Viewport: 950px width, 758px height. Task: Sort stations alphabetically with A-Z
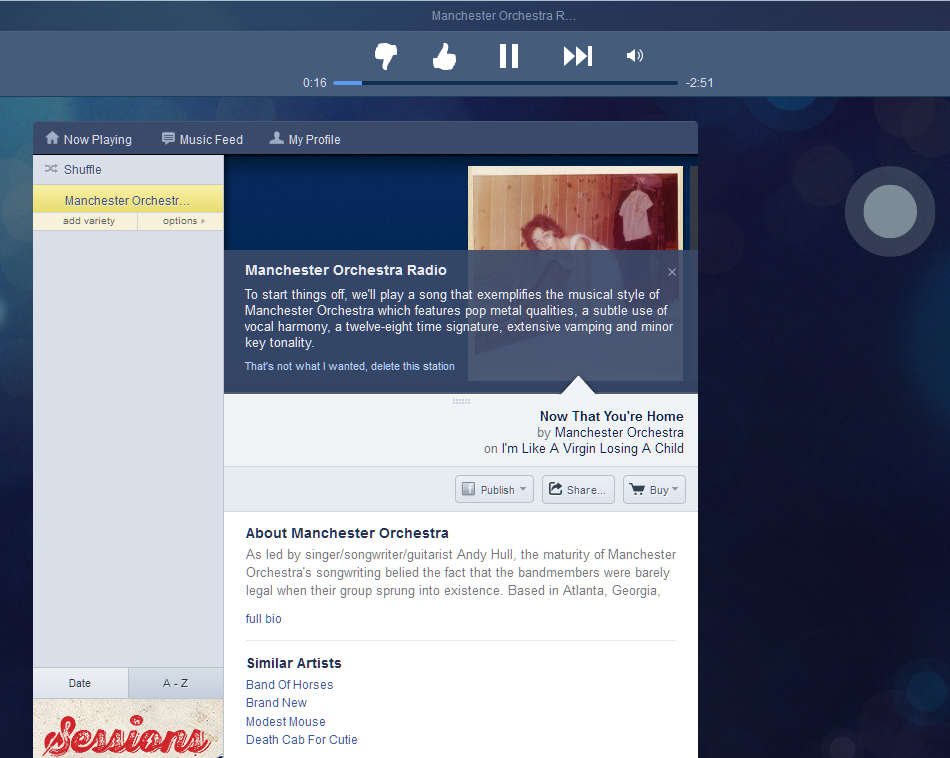coord(176,683)
